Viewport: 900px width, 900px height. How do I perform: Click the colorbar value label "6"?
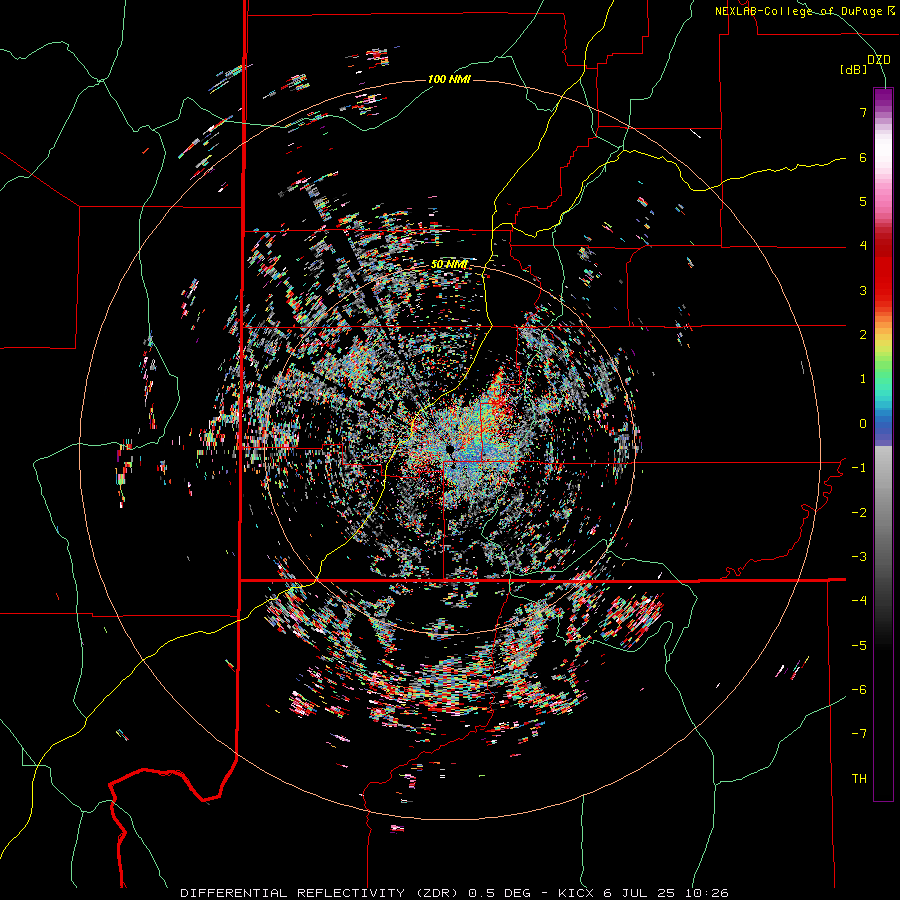pyautogui.click(x=863, y=157)
